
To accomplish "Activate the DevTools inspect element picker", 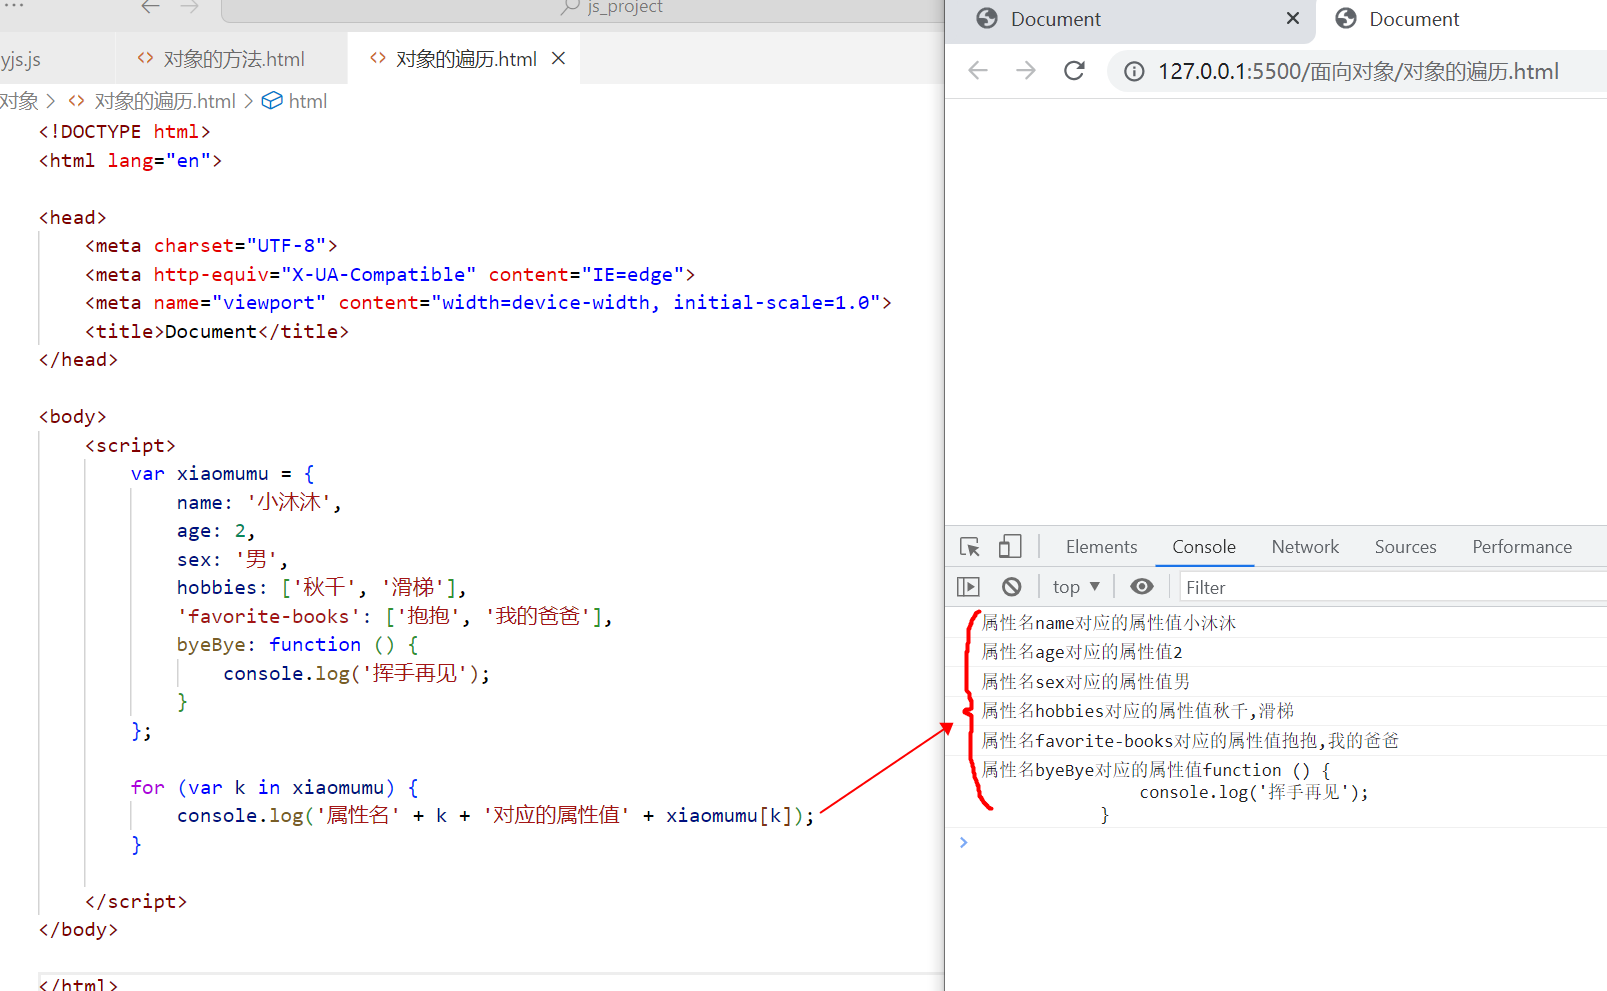I will click(969, 547).
